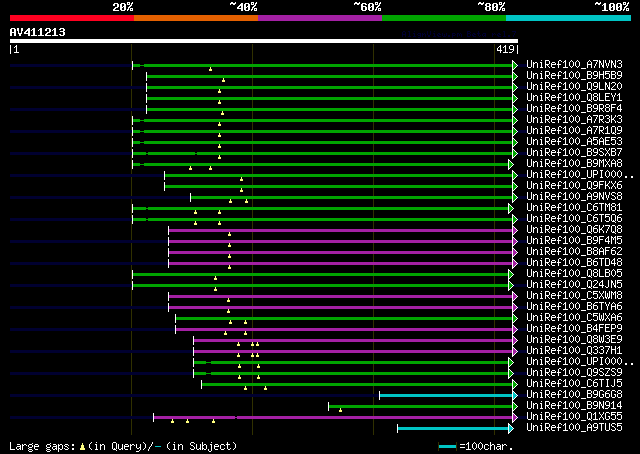The image size is (640, 454).
Task: Click the green alignment bar for B9N914
Action: [421, 407]
